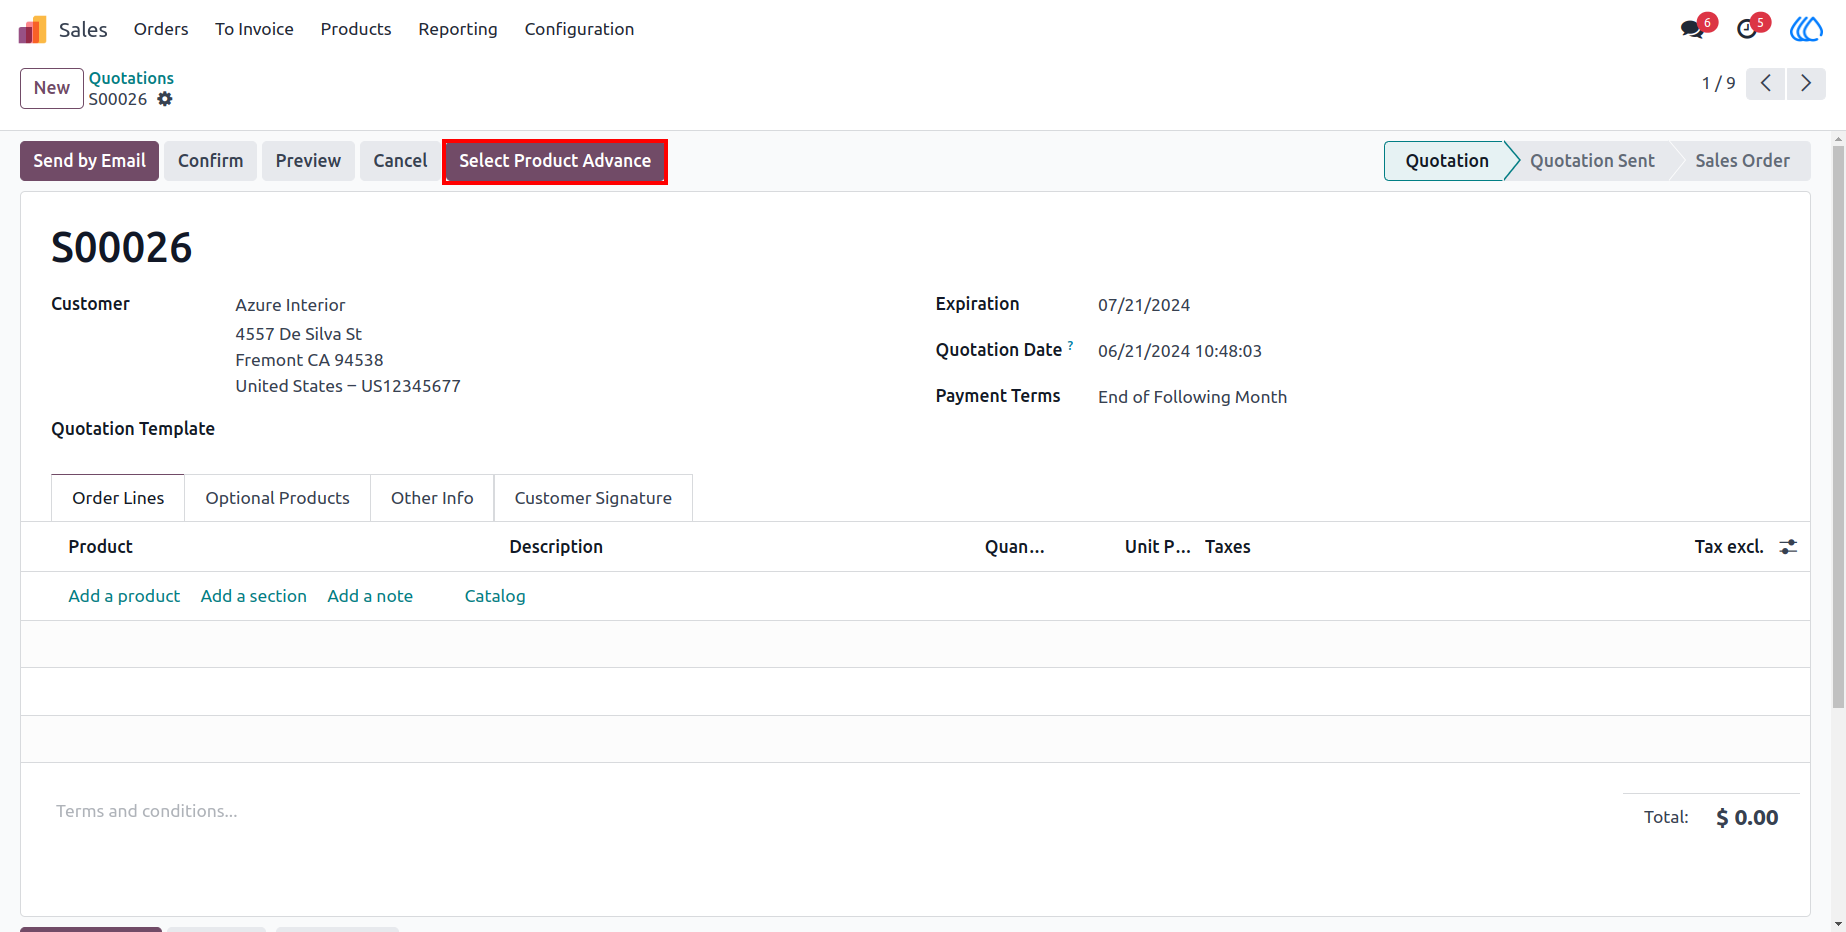Image resolution: width=1846 pixels, height=932 pixels.
Task: Click the vertical scrollbar
Action: click(1838, 425)
